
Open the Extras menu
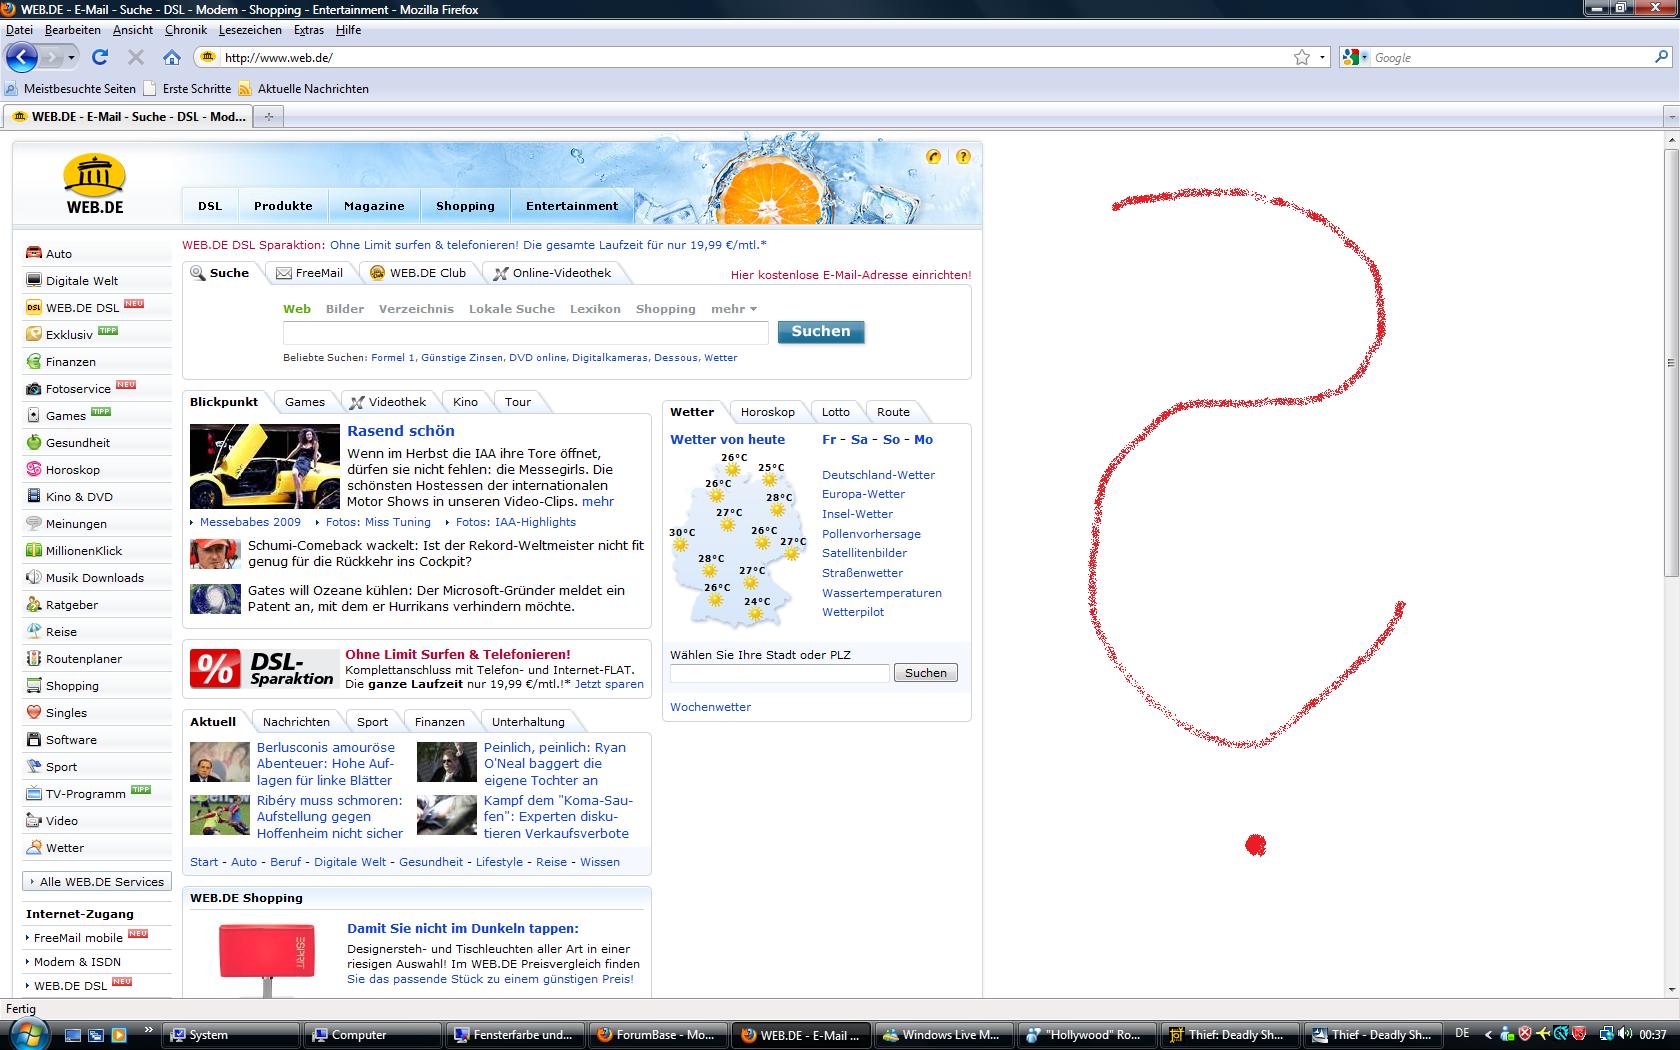309,30
